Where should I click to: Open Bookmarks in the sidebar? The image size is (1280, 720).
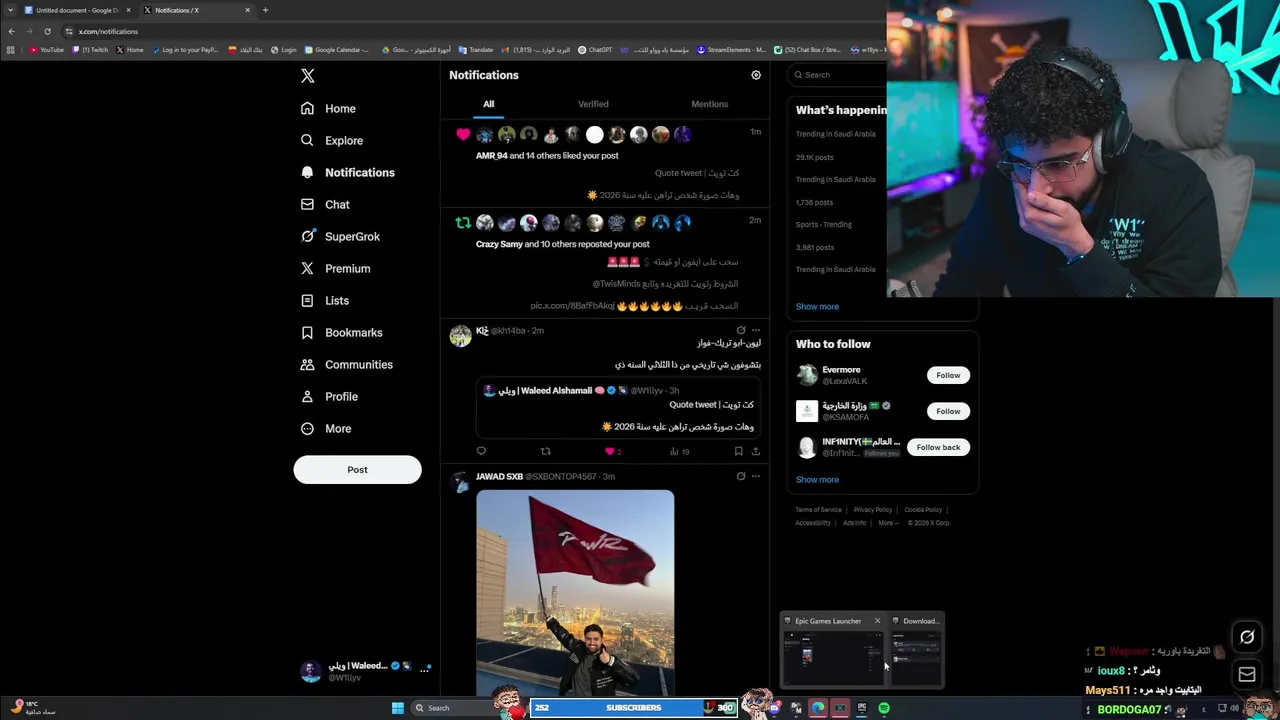341,332
